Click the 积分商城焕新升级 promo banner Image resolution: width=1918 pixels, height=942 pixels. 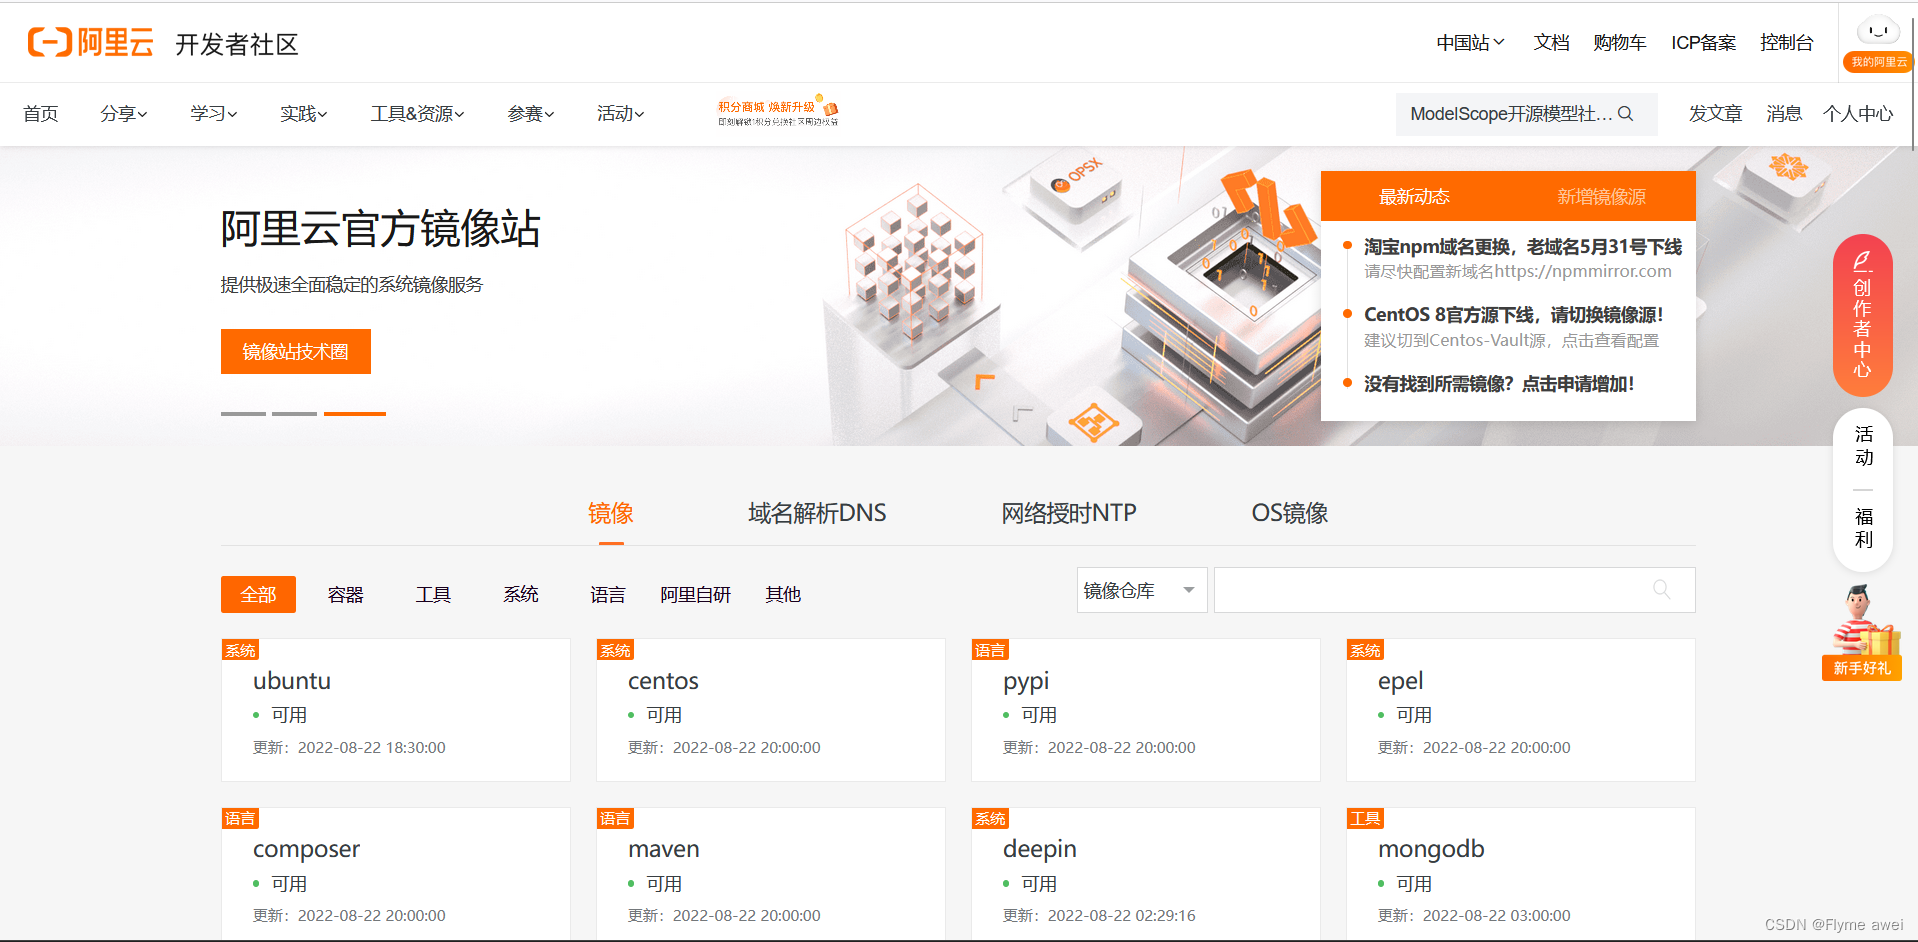pos(773,110)
